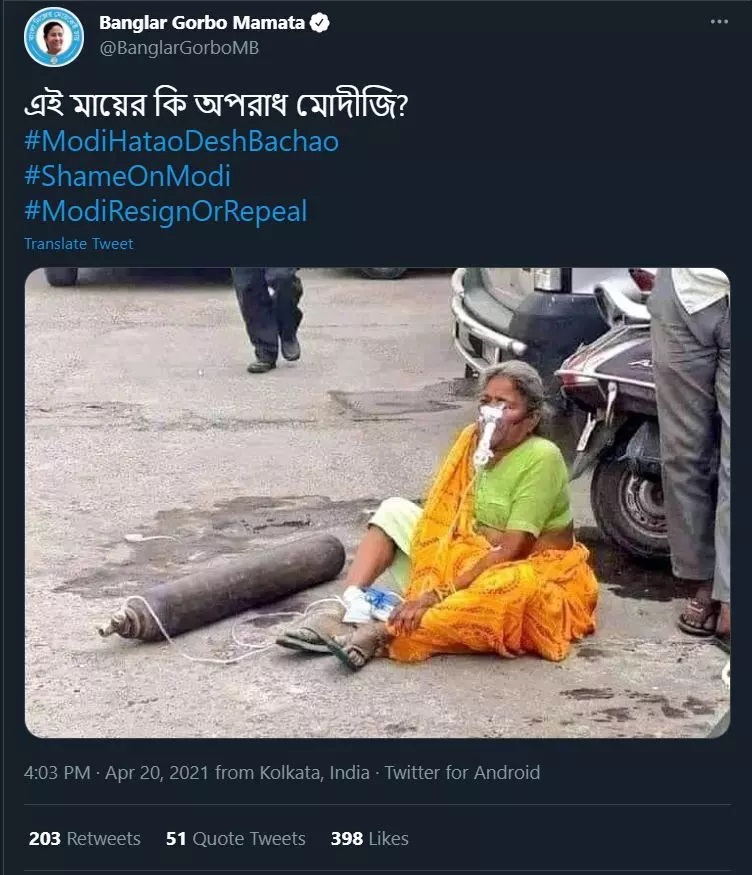Open the #ShameOnModi hashtag
This screenshot has height=875, width=752.
coord(127,176)
